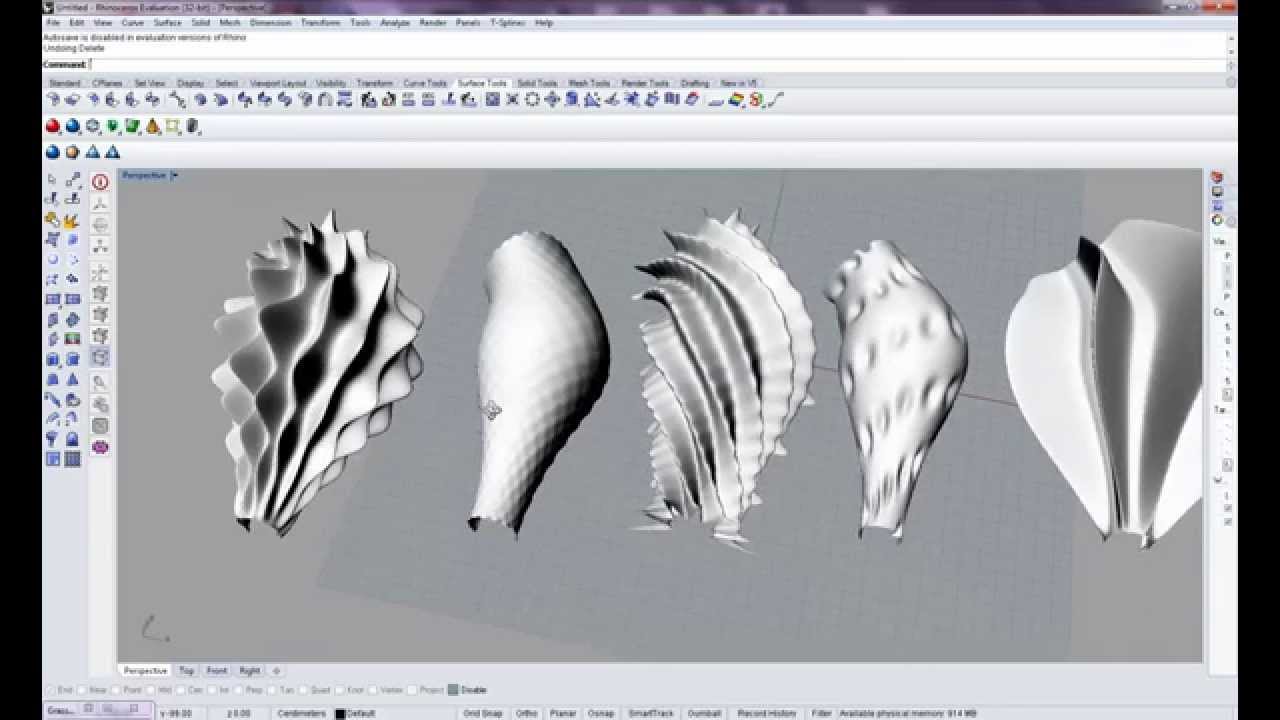Open the Filter option in the status bar

(821, 714)
